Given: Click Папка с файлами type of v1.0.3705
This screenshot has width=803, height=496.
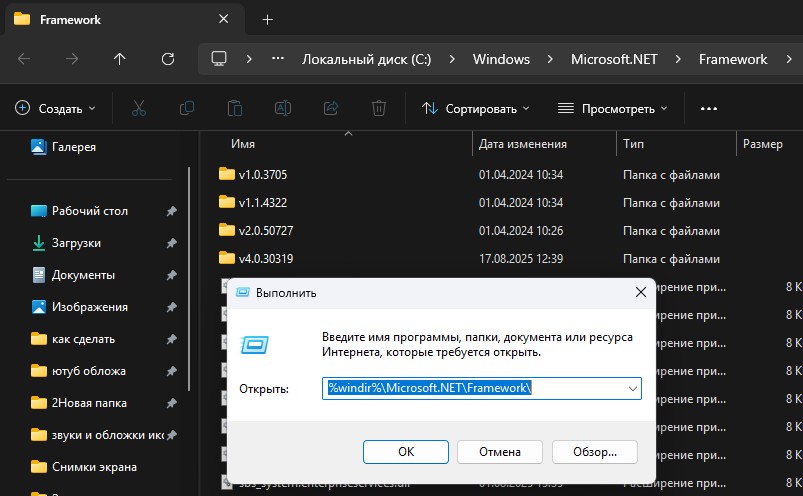Looking at the screenshot, I should (x=671, y=175).
